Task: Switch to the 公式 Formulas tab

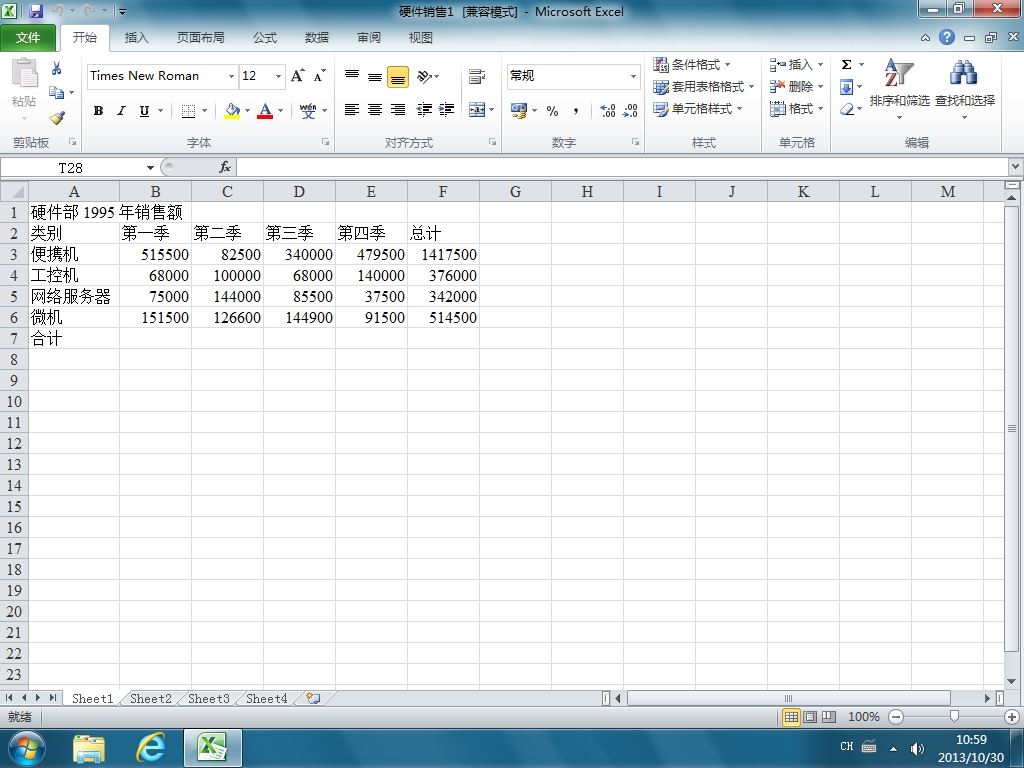Action: click(264, 37)
